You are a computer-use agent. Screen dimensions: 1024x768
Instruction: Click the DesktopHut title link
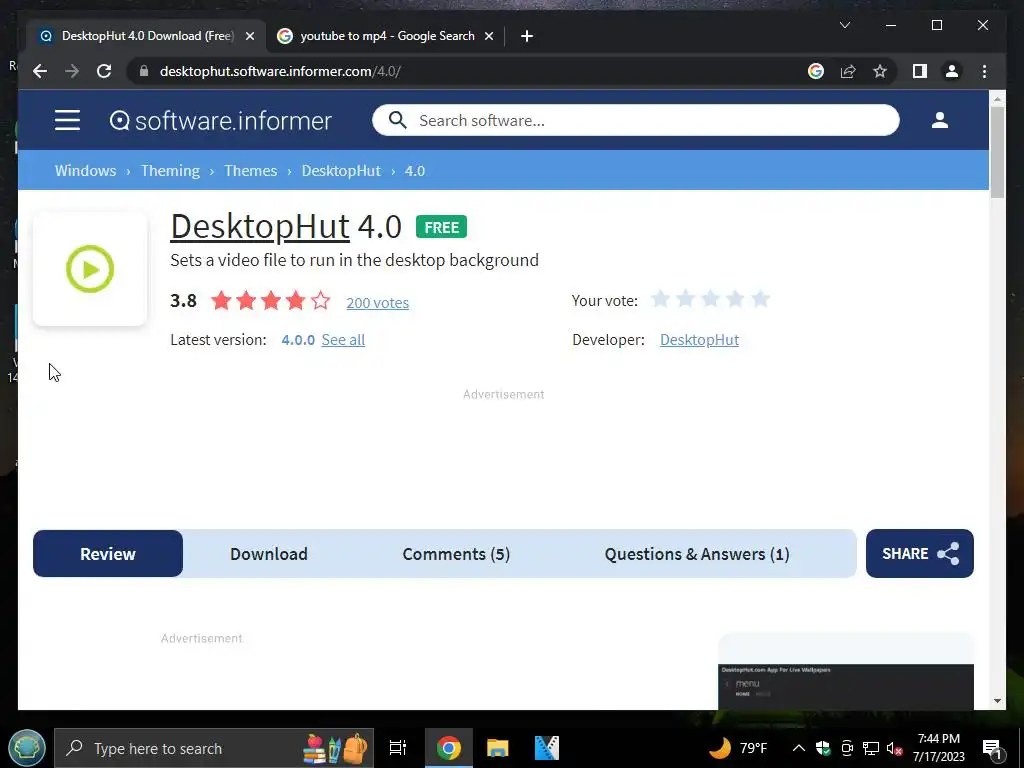[260, 227]
